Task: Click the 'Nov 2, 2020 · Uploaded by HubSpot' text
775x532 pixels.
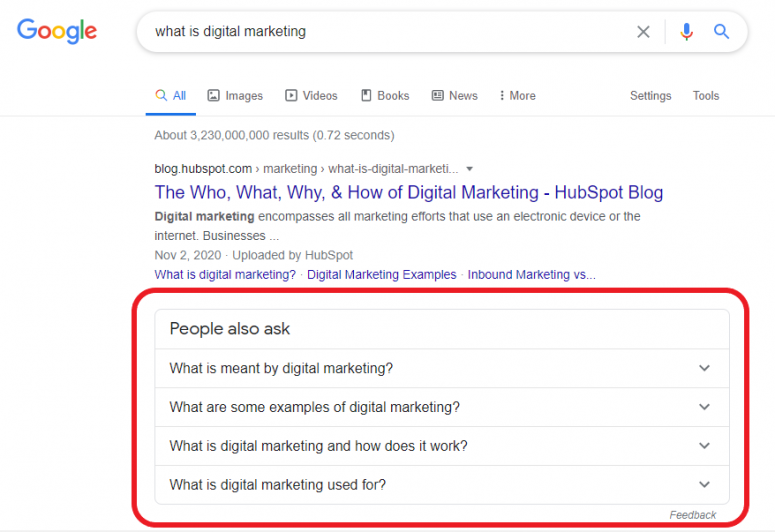Action: (x=254, y=255)
